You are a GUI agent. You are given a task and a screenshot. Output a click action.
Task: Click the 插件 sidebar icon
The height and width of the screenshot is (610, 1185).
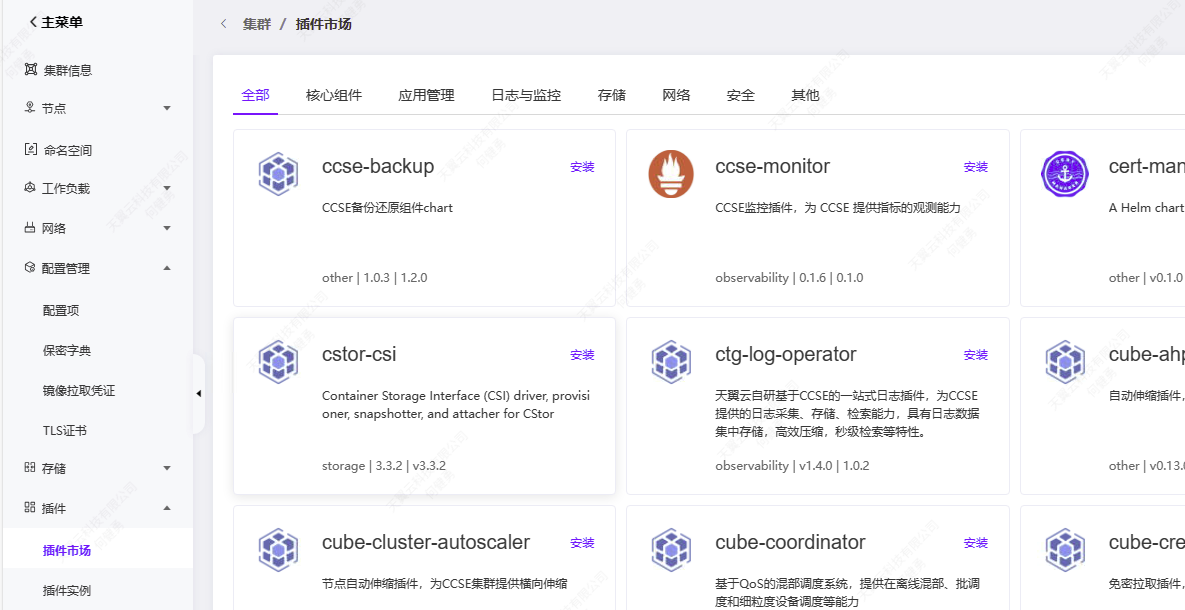[29, 507]
